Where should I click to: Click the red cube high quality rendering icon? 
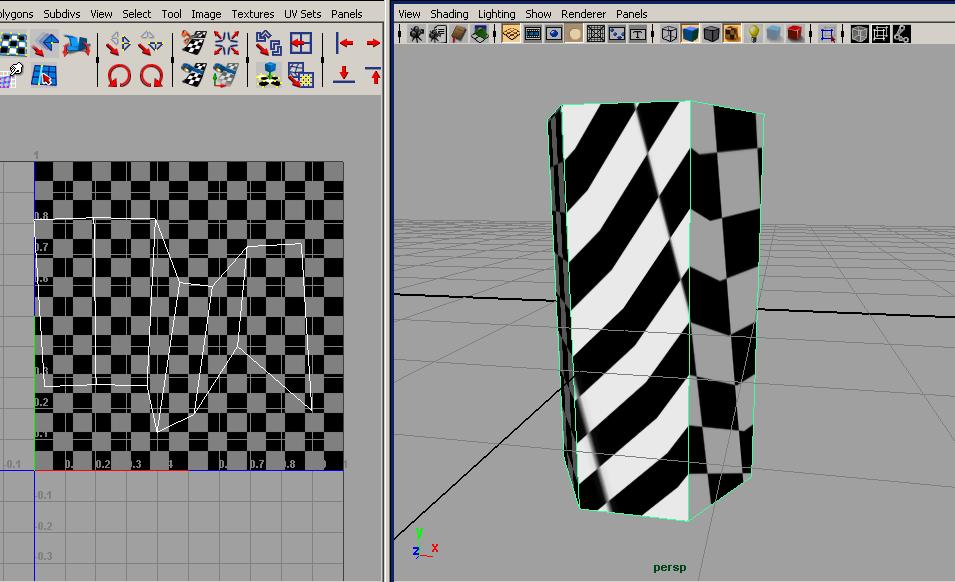[x=795, y=34]
